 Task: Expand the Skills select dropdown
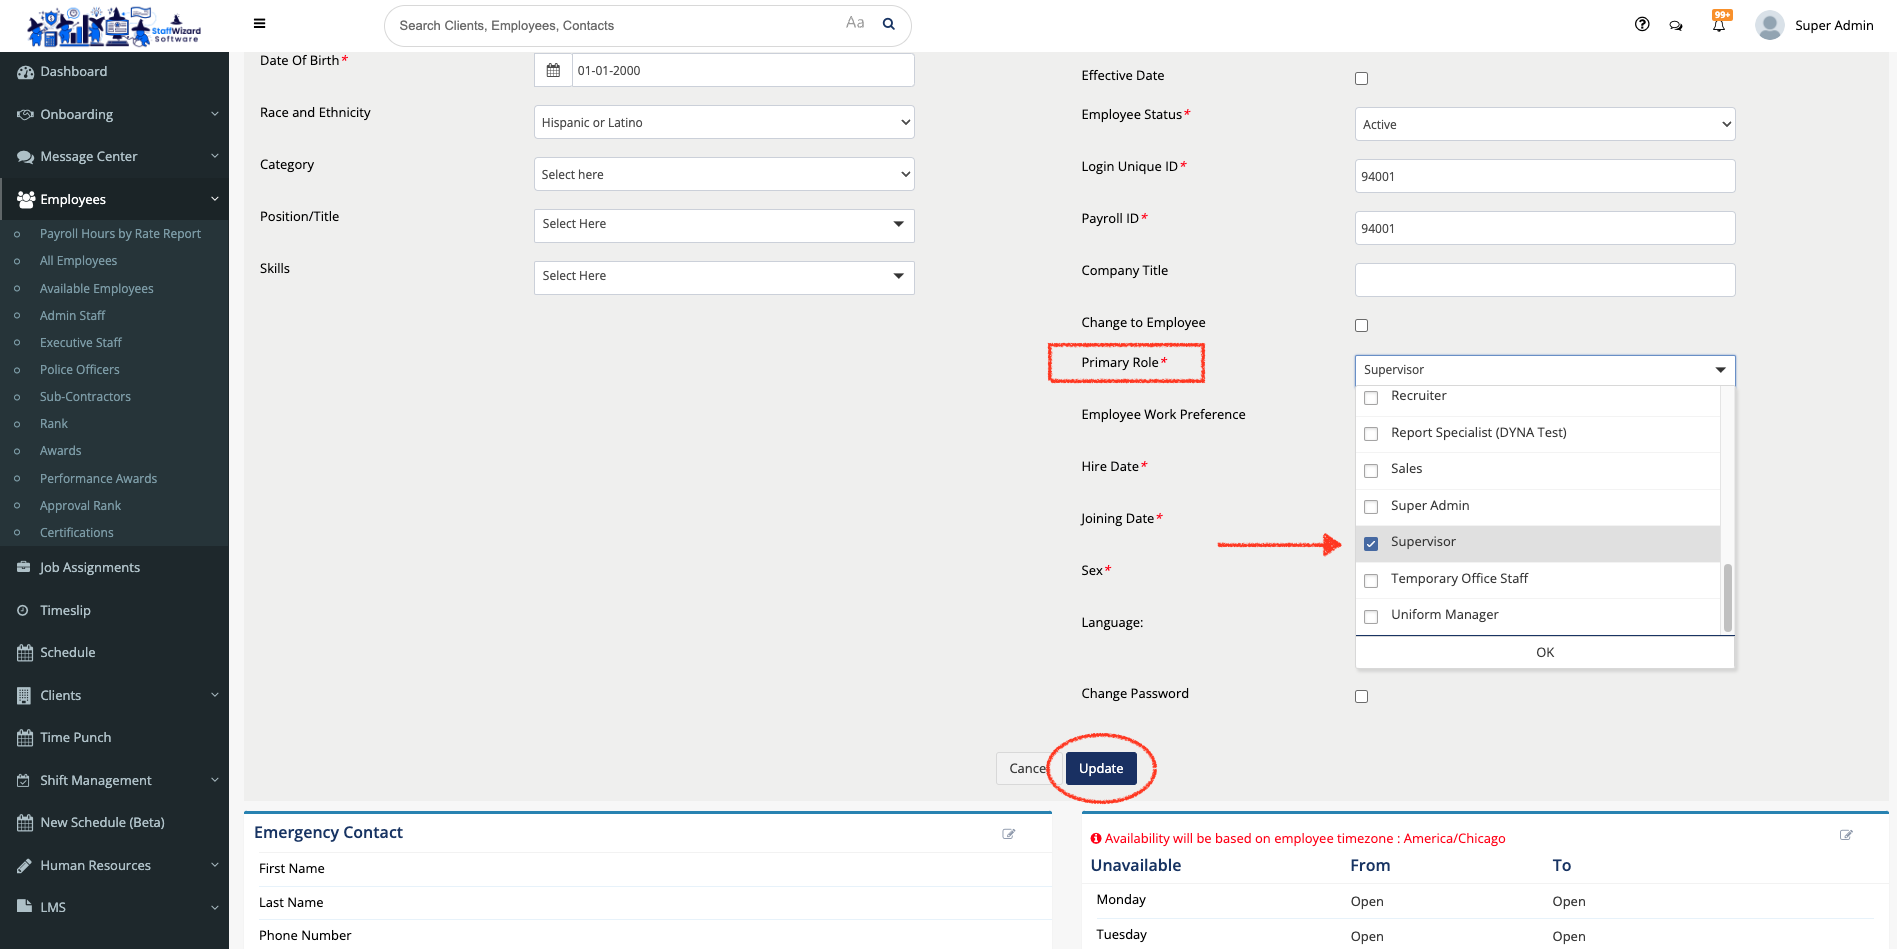click(724, 277)
